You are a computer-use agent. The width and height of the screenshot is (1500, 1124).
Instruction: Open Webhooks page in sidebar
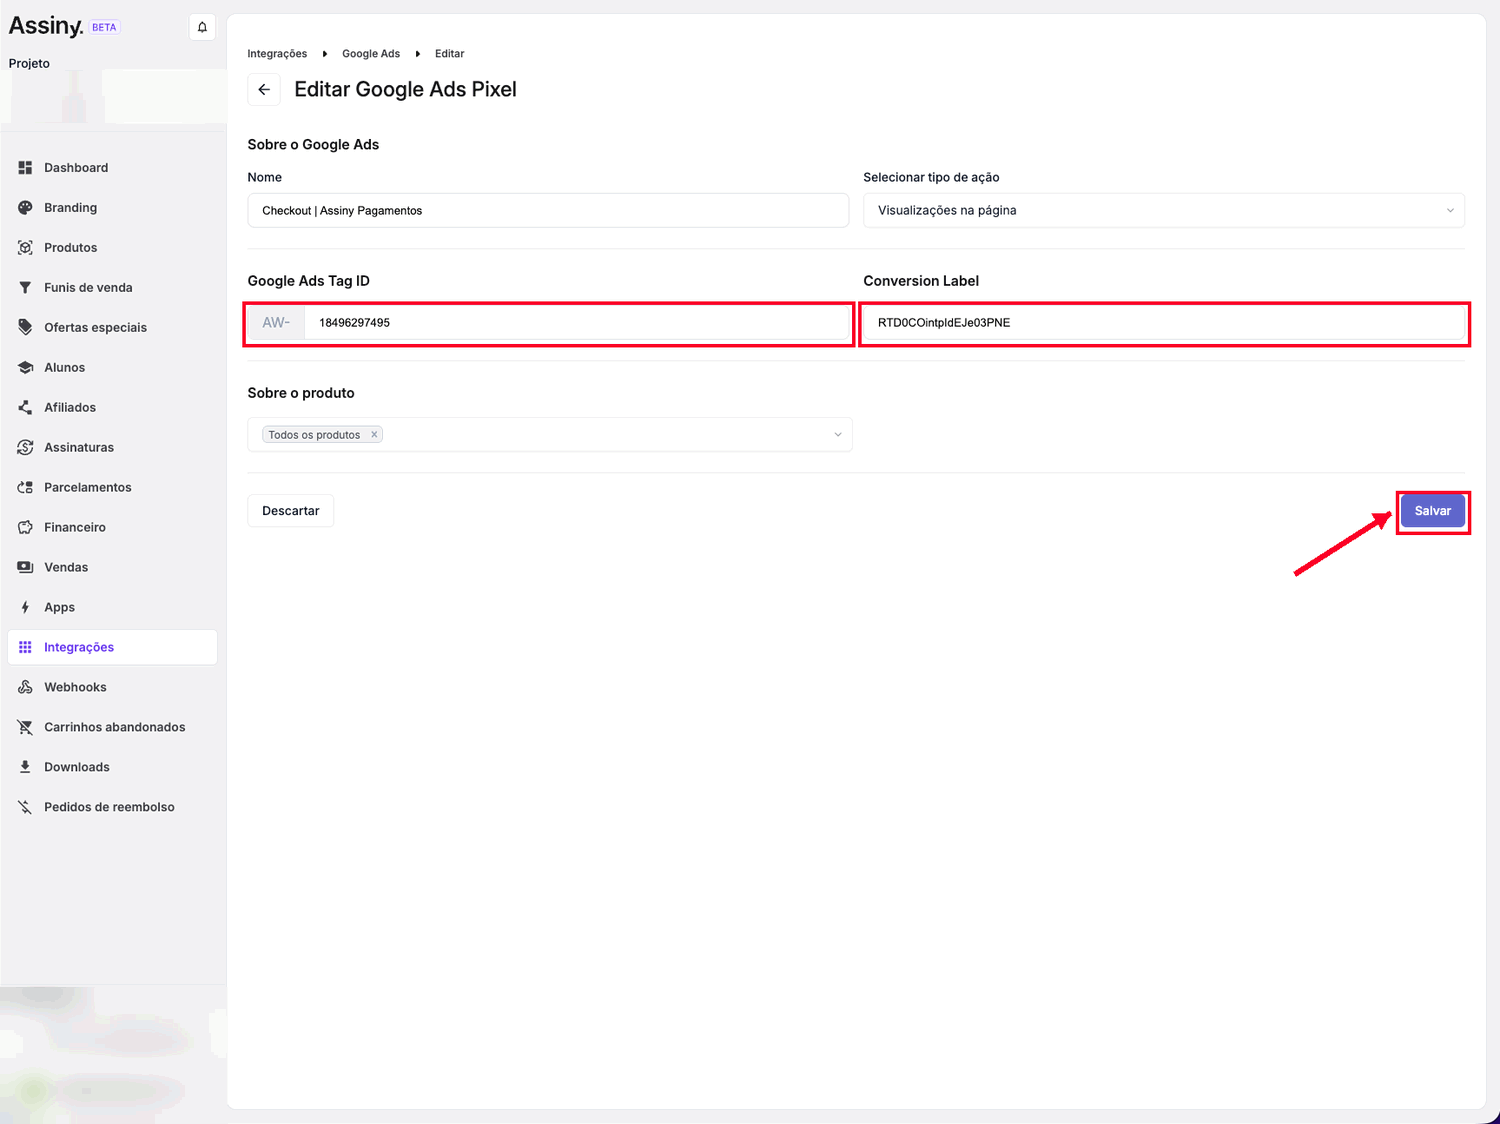click(112, 688)
